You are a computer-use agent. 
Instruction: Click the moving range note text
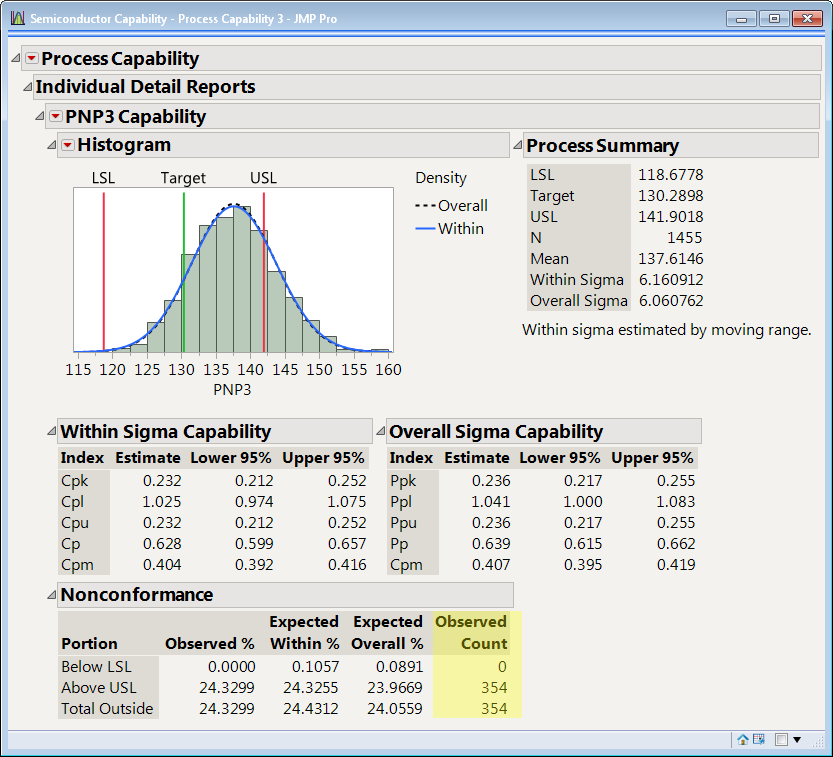point(667,330)
